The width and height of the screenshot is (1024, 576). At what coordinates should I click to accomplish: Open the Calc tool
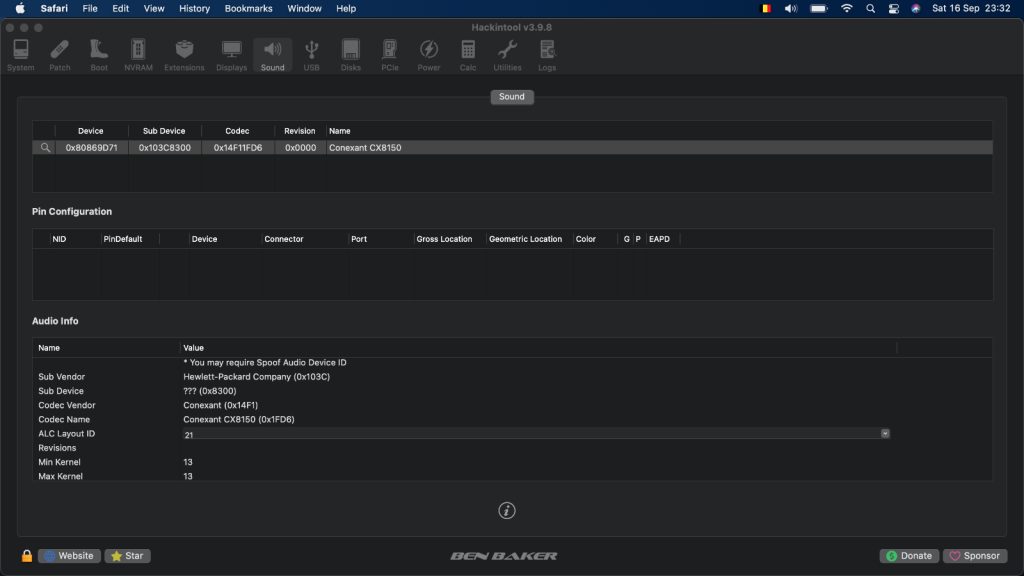tap(468, 55)
